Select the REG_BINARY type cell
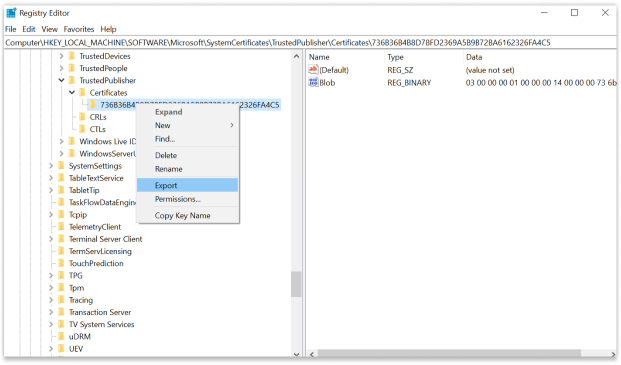This screenshot has height=365, width=621. coord(409,83)
